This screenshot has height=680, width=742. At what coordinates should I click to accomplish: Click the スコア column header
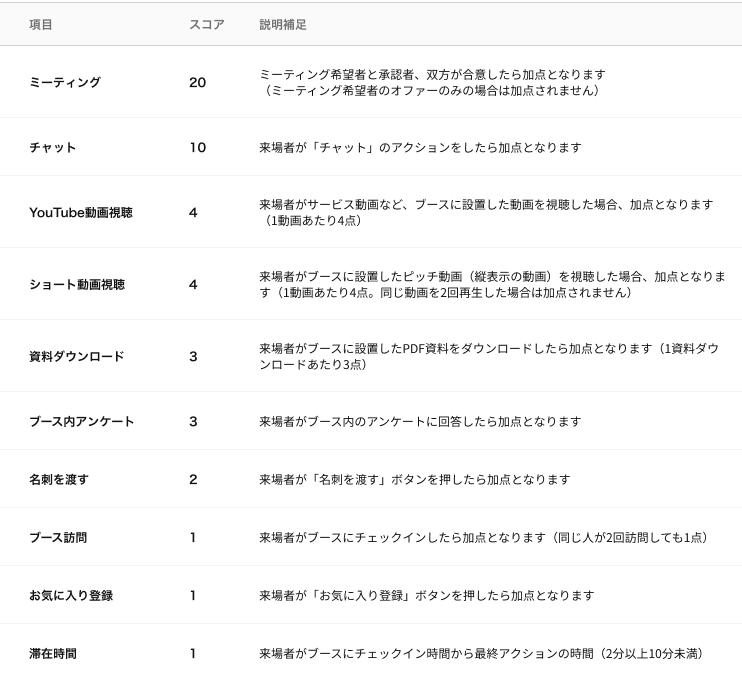pyautogui.click(x=207, y=25)
